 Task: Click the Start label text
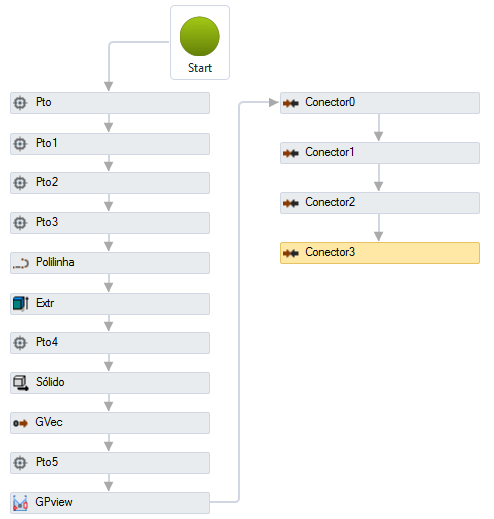tap(200, 68)
